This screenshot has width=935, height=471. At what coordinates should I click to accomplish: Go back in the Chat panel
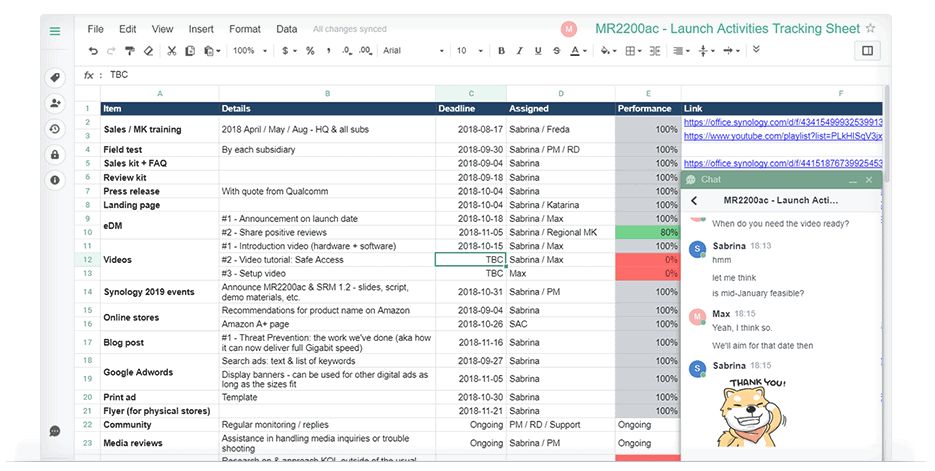(x=694, y=201)
